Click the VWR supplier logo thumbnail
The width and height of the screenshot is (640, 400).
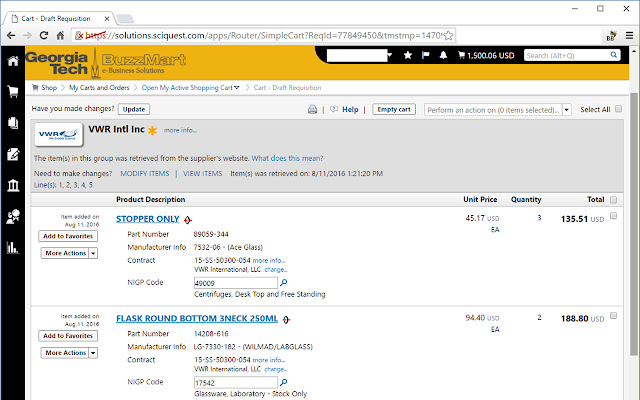(59, 134)
